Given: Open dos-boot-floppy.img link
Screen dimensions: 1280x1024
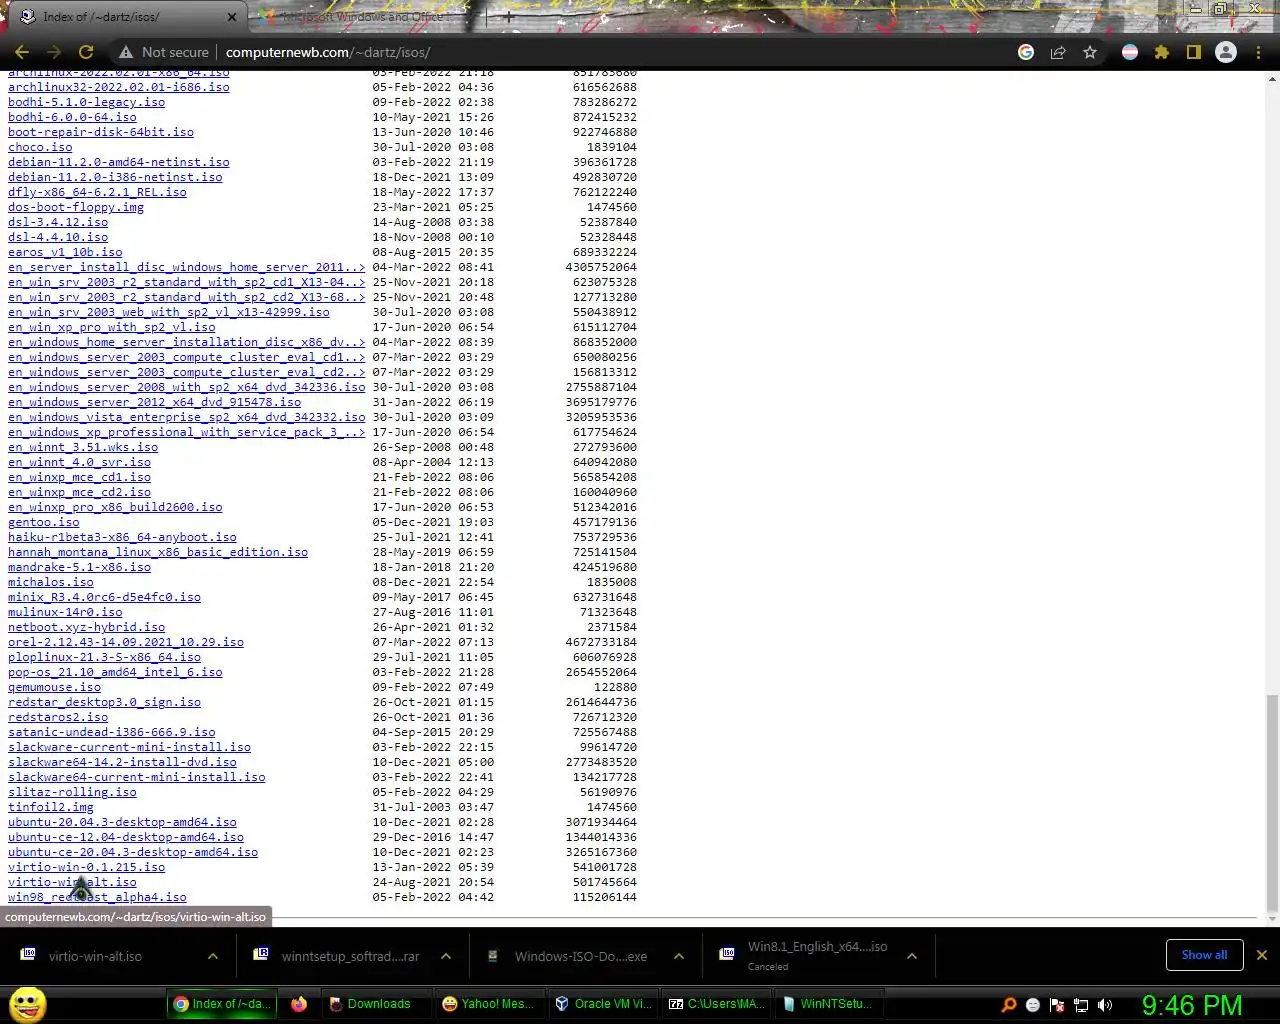Looking at the screenshot, I should click(x=76, y=207).
